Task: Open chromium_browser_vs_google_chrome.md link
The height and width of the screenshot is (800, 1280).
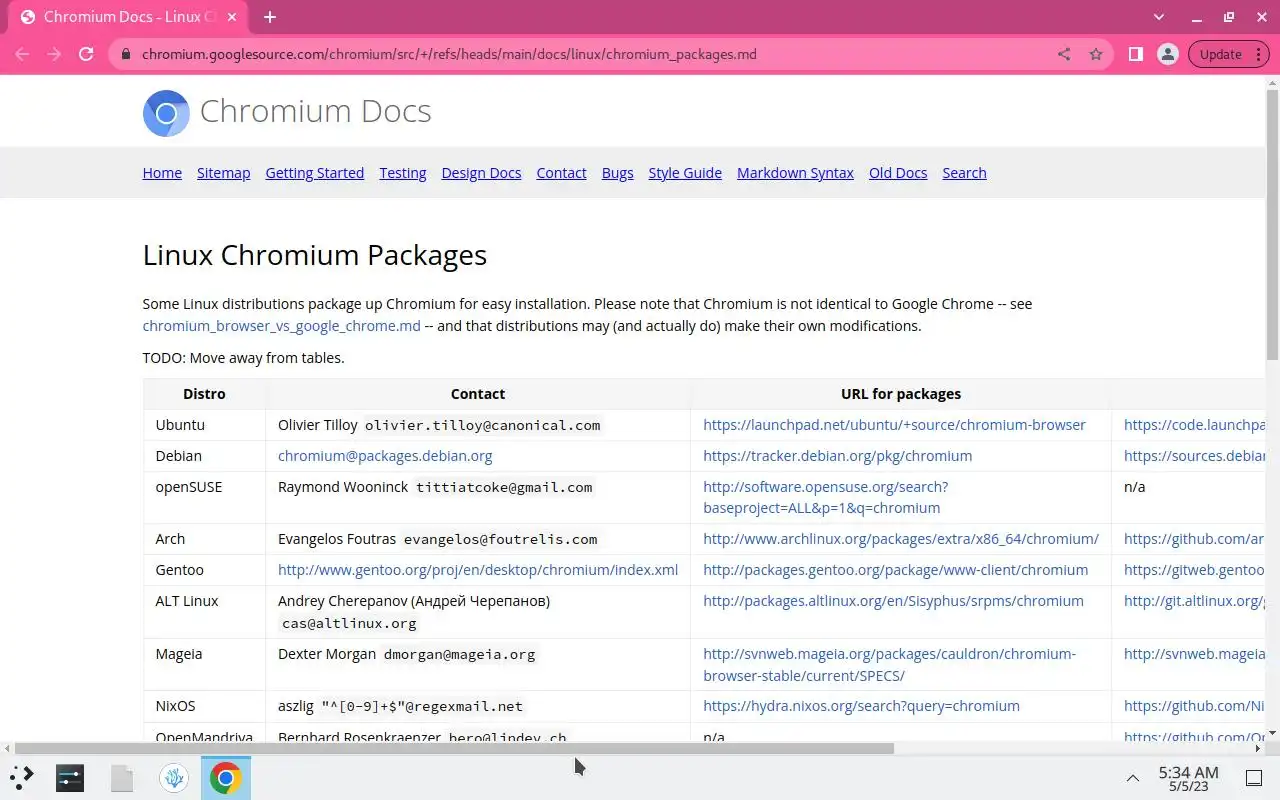Action: (x=281, y=326)
